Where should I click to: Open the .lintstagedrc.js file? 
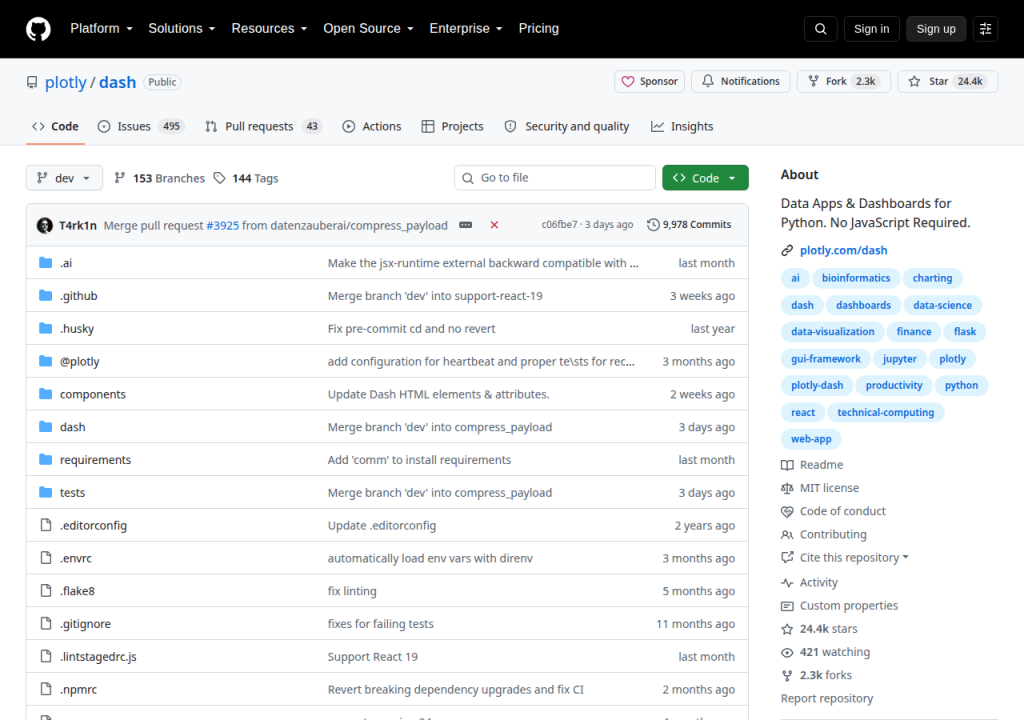(98, 657)
